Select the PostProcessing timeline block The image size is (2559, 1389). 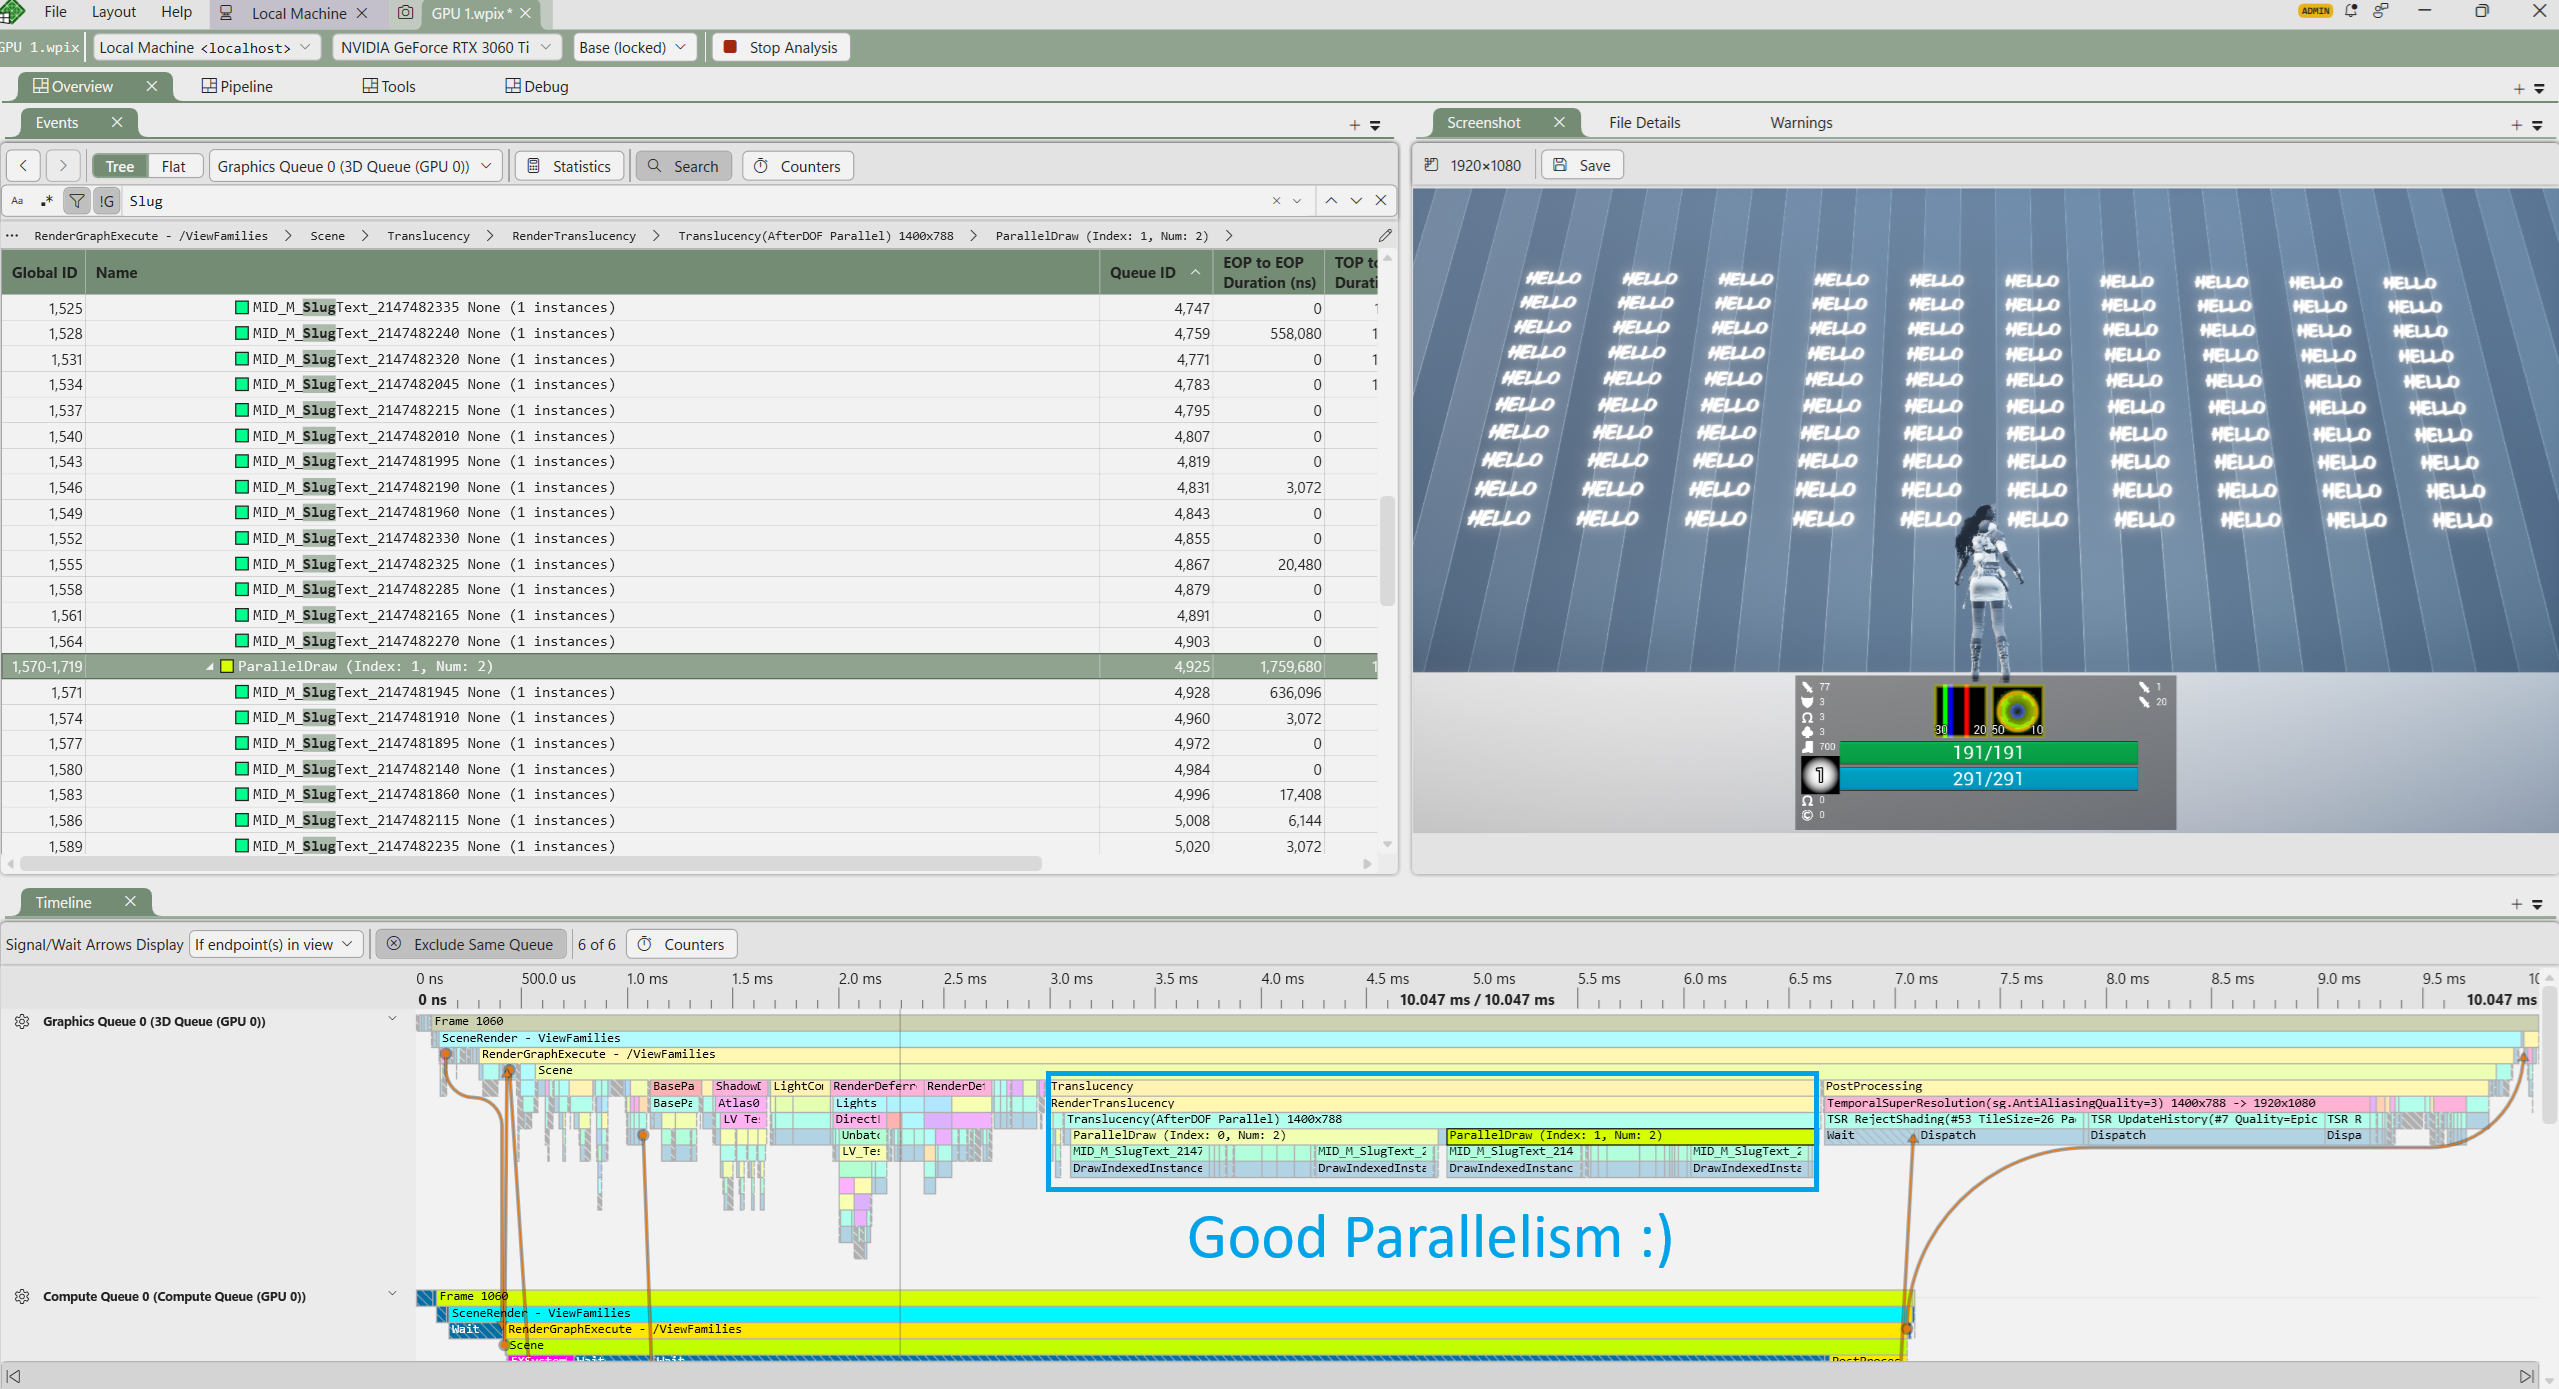point(2157,1086)
